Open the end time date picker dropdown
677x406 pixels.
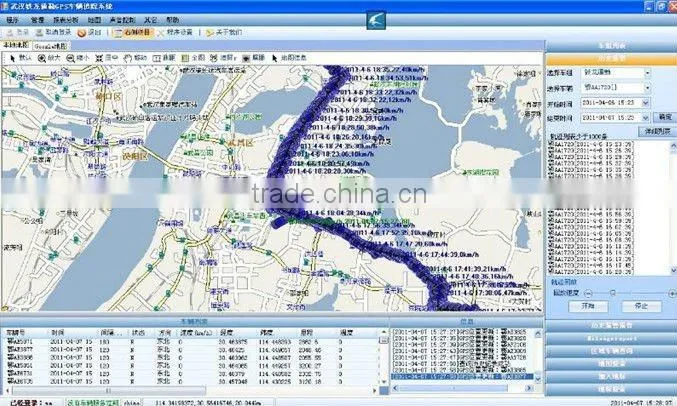point(645,117)
